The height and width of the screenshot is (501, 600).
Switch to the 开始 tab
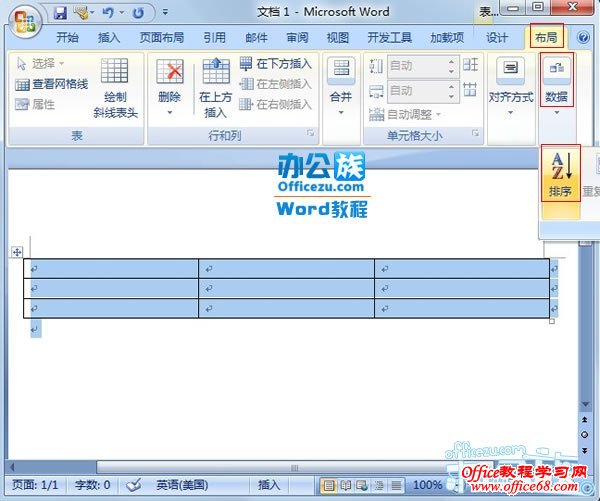tap(67, 38)
